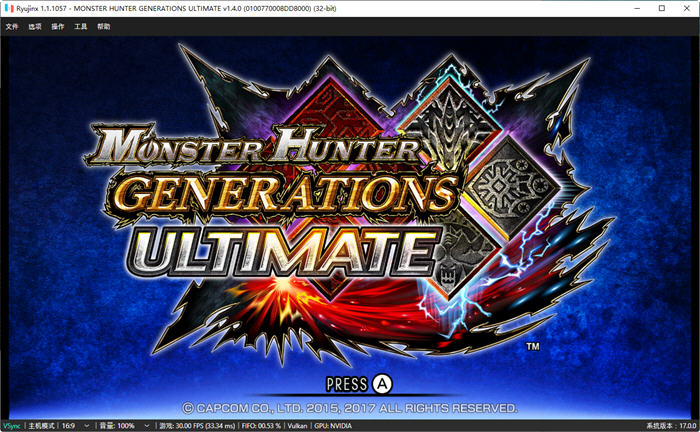Open the 选项 (Options) menu
700x432 pixels.
[35, 27]
